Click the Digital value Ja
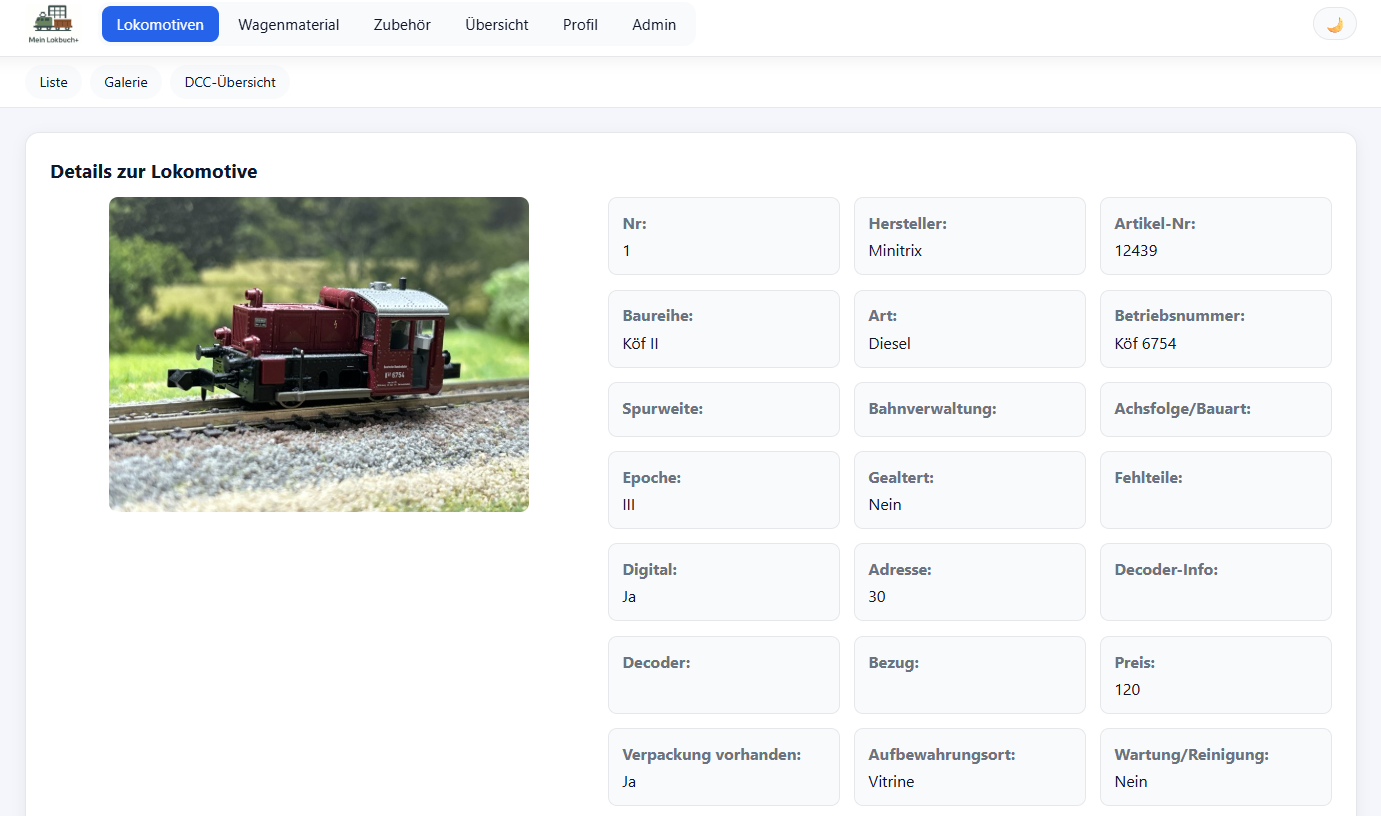 pos(629,596)
